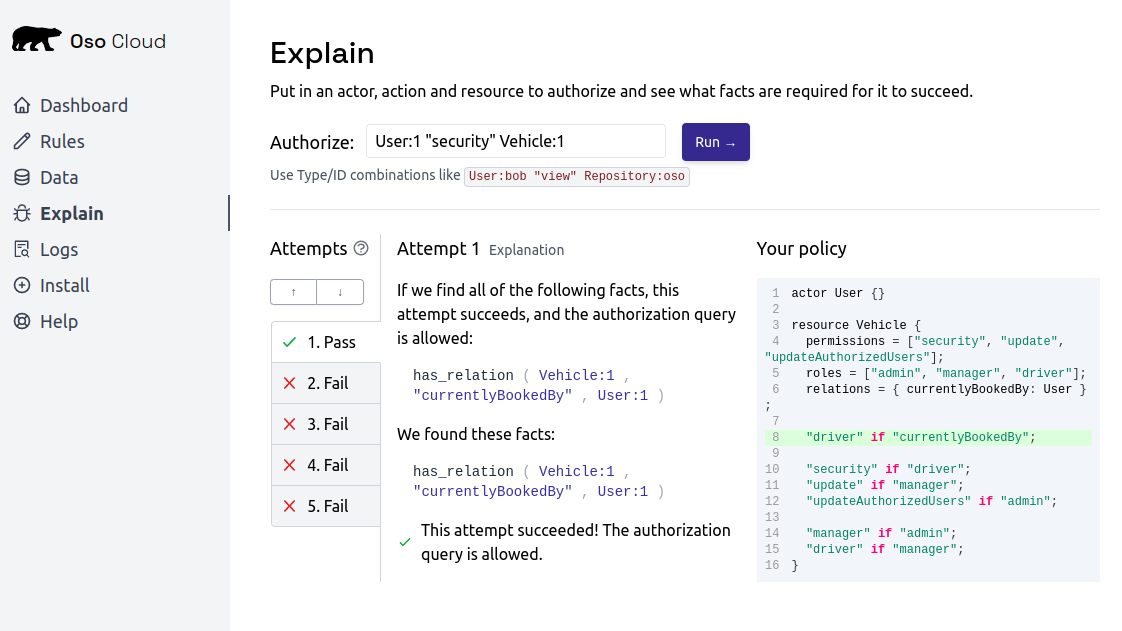The height and width of the screenshot is (631, 1122).
Task: Click the down arrow in Attempts navigator
Action: (340, 292)
